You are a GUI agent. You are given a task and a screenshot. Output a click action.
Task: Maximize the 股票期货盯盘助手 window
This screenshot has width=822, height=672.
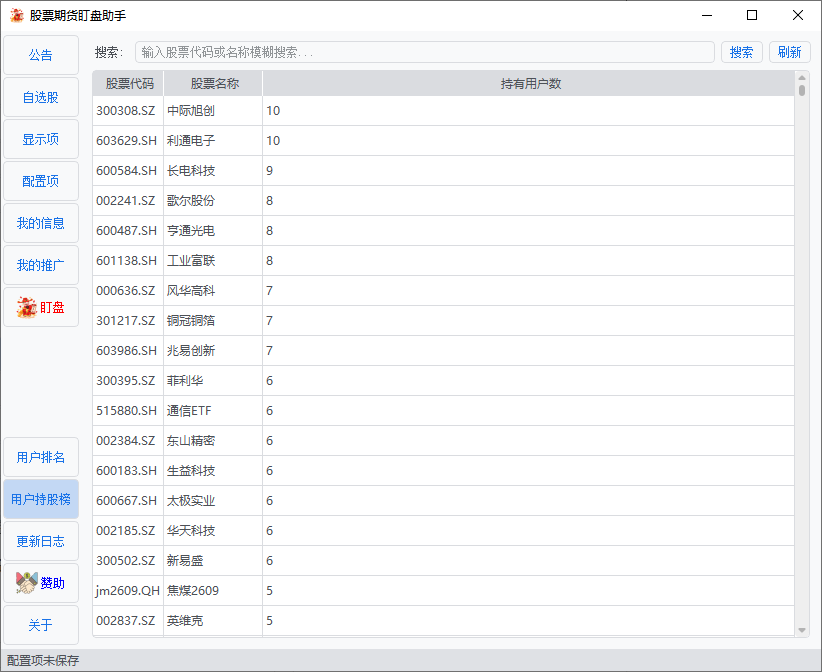(x=752, y=15)
